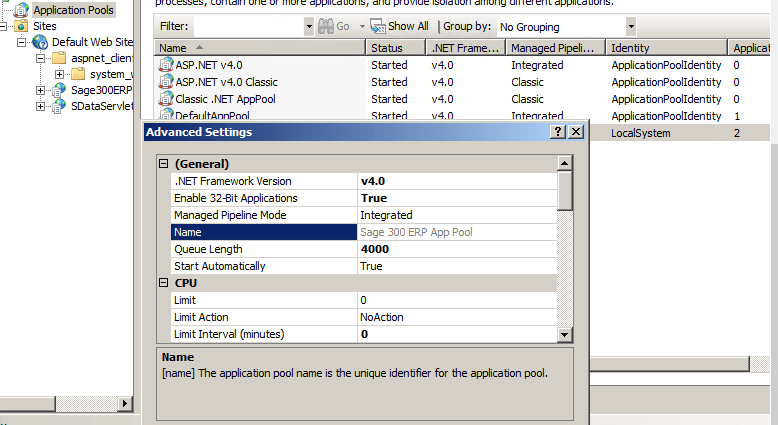The width and height of the screenshot is (778, 425).
Task: Click the Sites globe folder icon
Action: coord(21,26)
